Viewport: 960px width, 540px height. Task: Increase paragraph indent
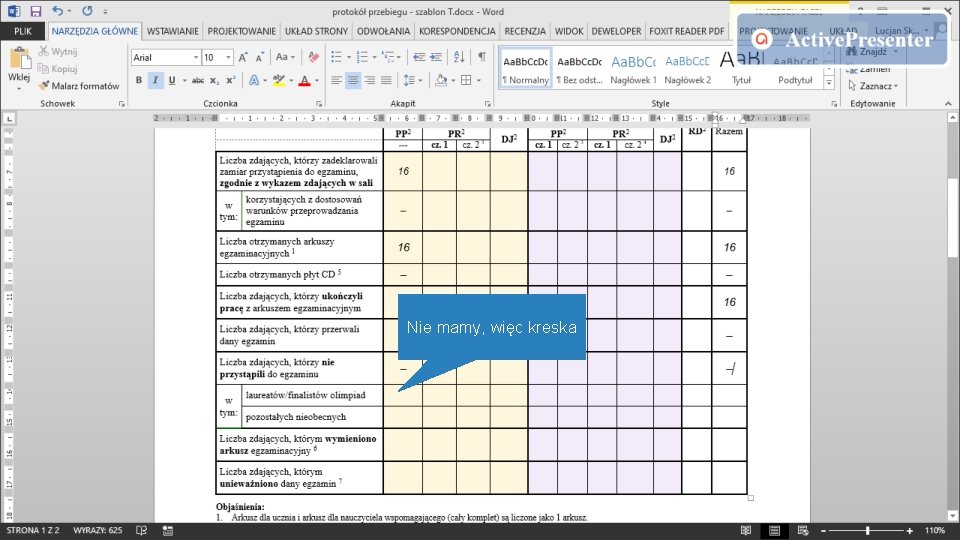point(436,57)
